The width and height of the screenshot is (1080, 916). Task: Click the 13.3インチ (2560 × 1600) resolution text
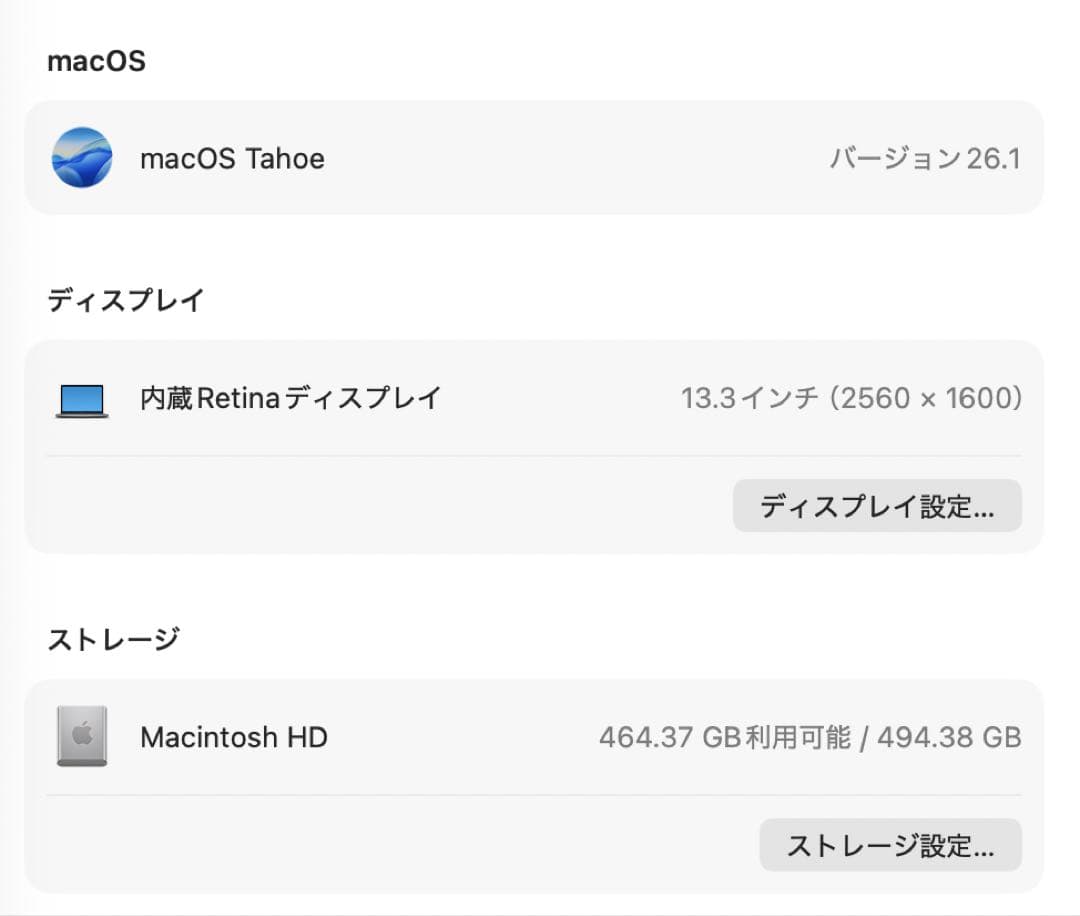852,398
